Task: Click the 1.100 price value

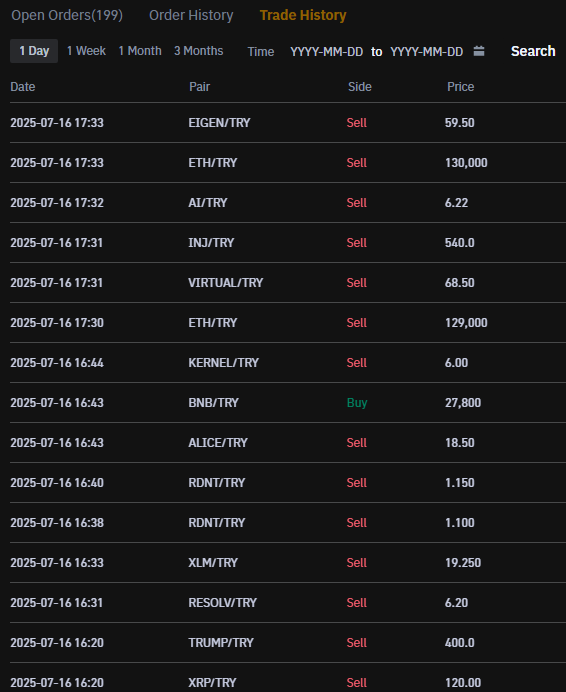Action: (x=460, y=523)
